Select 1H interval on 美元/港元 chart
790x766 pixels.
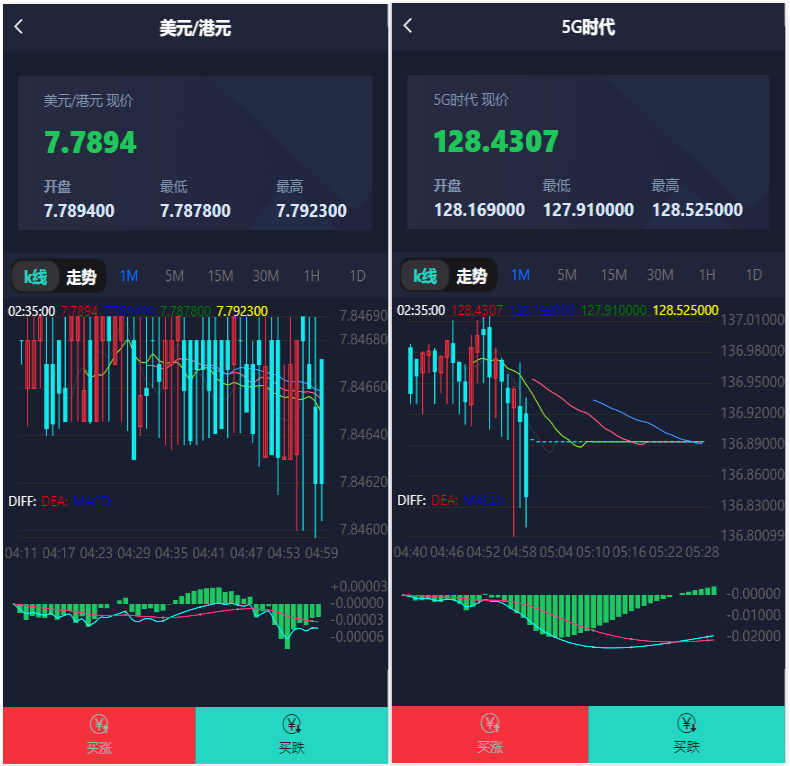(x=311, y=276)
